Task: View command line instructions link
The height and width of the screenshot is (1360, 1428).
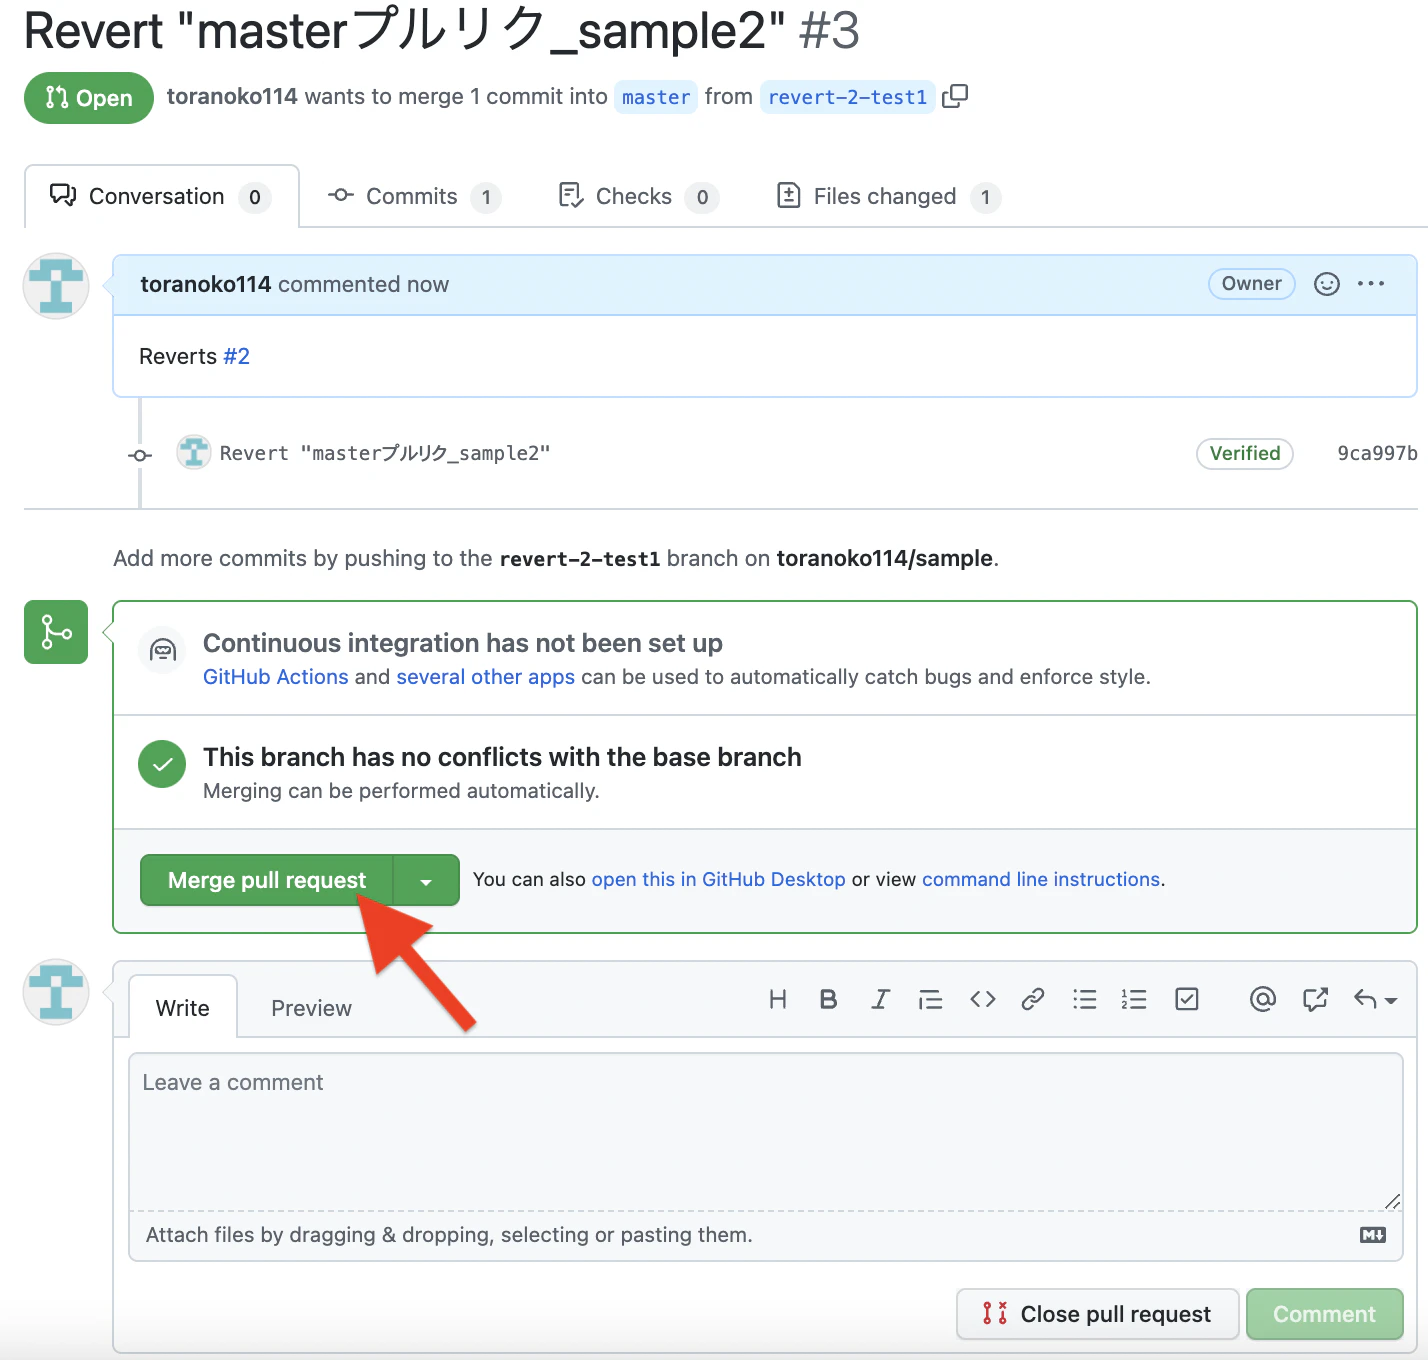Action: pyautogui.click(x=1041, y=879)
